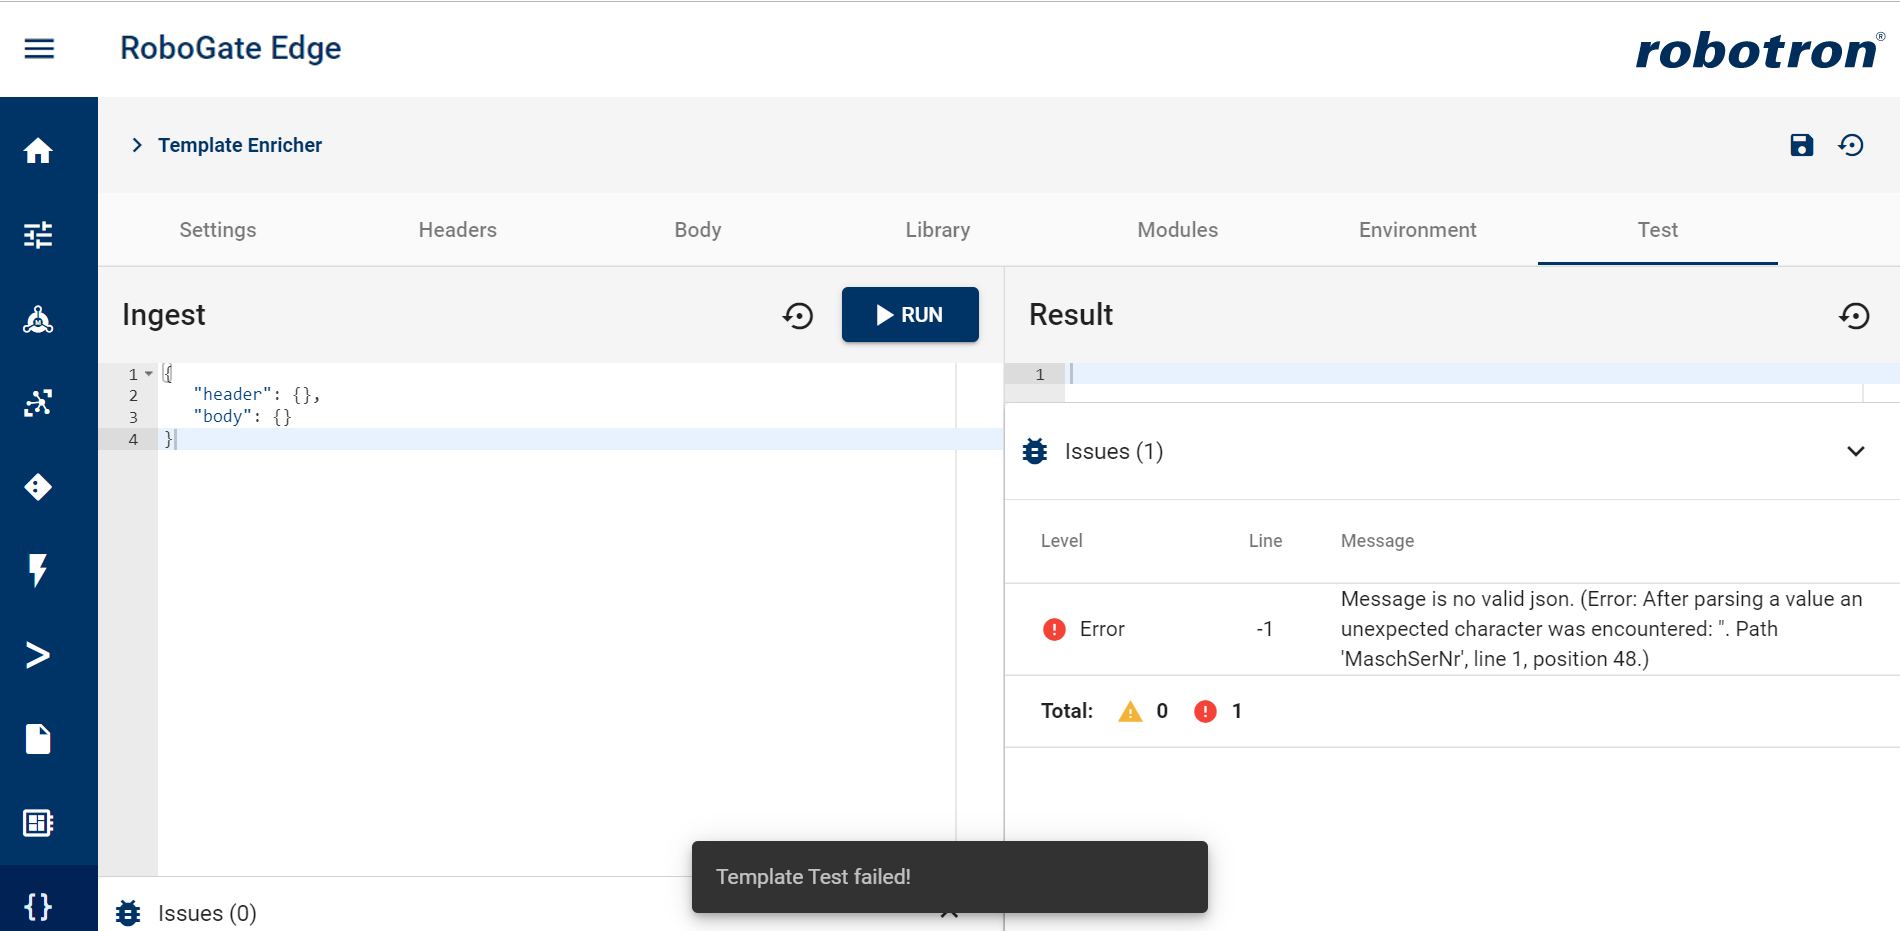Switch to the Headers tab
The width and height of the screenshot is (1900, 931).
(458, 230)
